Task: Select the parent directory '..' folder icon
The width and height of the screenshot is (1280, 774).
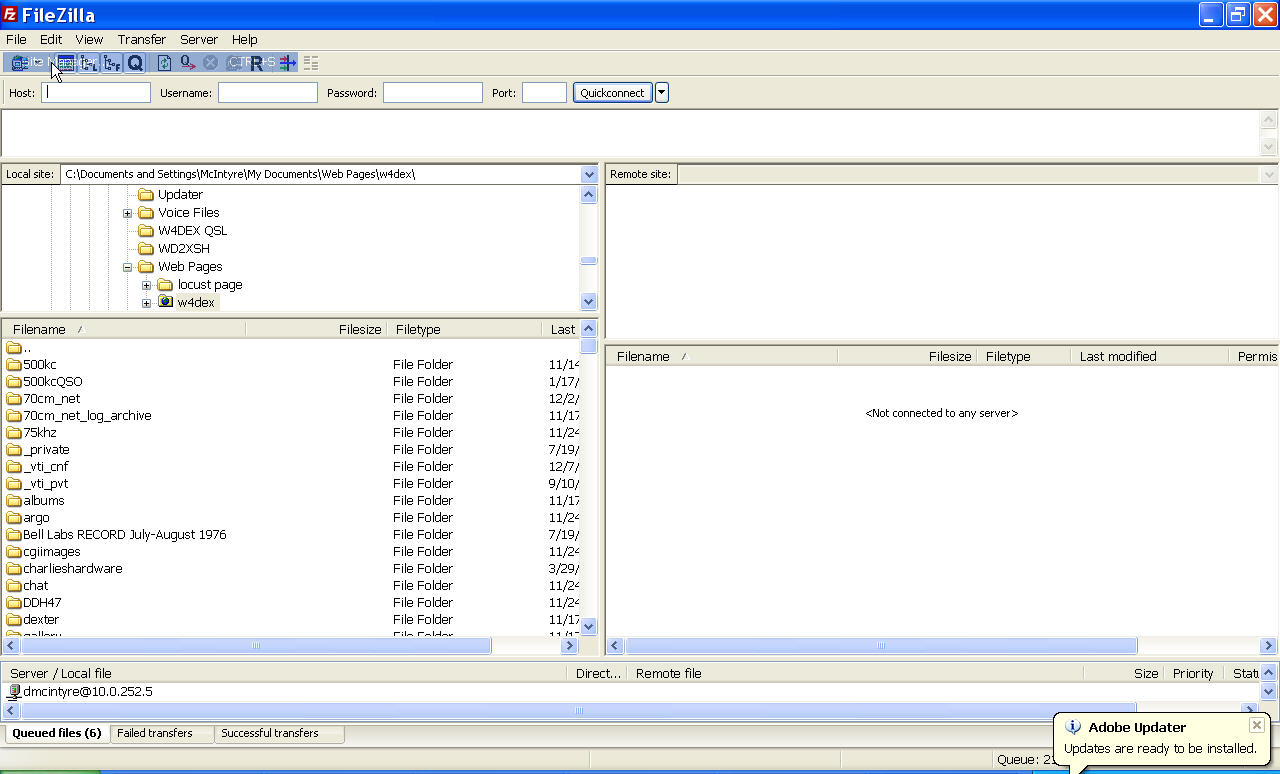Action: [x=14, y=347]
